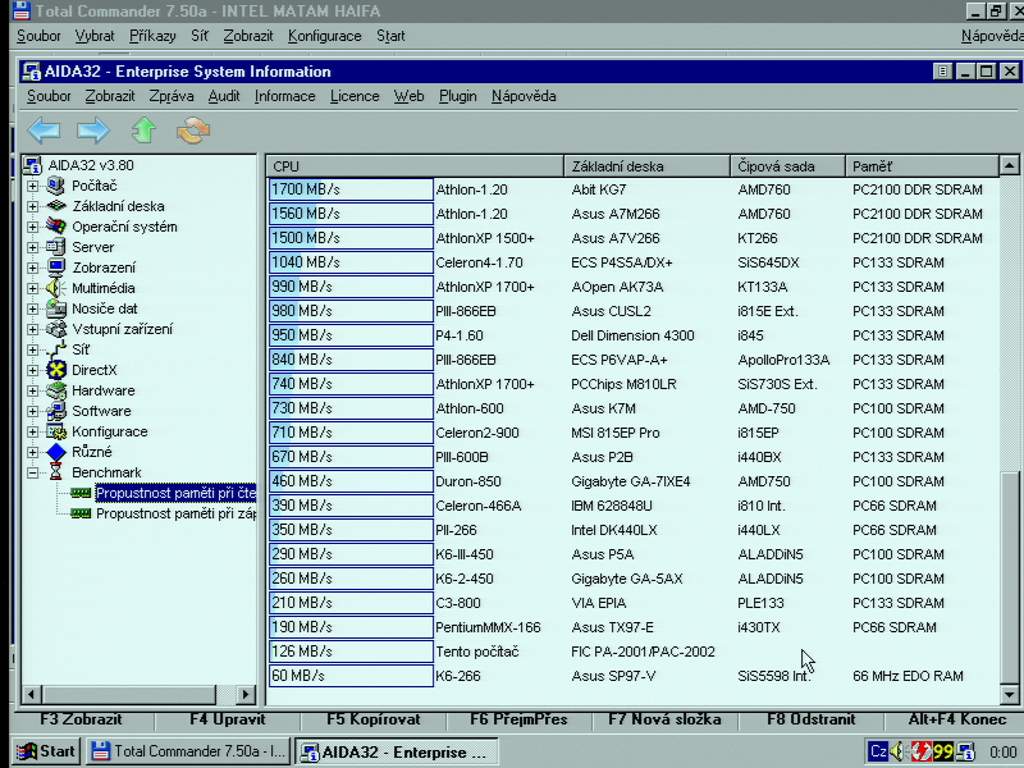The height and width of the screenshot is (768, 1024).
Task: Click the Operační systém Windows flag icon
Action: 56,227
